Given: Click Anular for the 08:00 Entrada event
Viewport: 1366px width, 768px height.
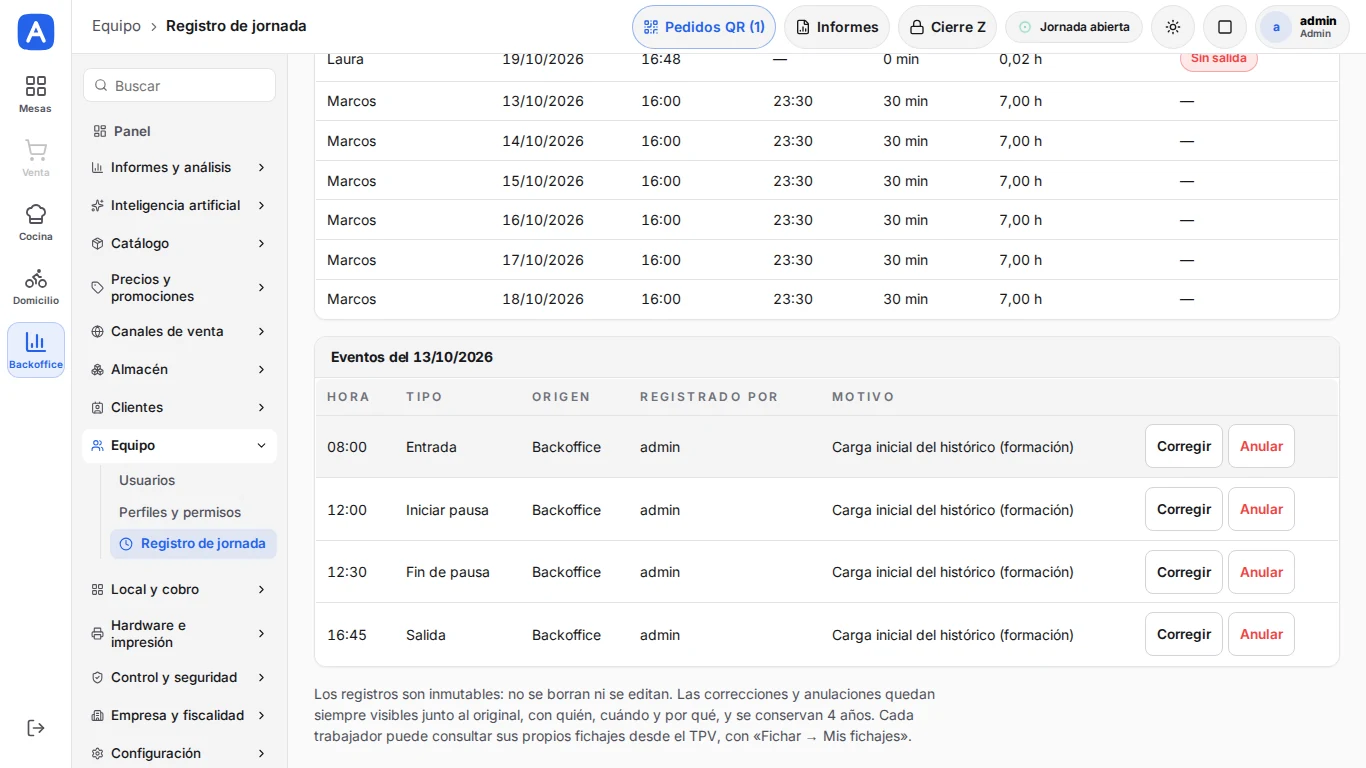Looking at the screenshot, I should click(1261, 446).
